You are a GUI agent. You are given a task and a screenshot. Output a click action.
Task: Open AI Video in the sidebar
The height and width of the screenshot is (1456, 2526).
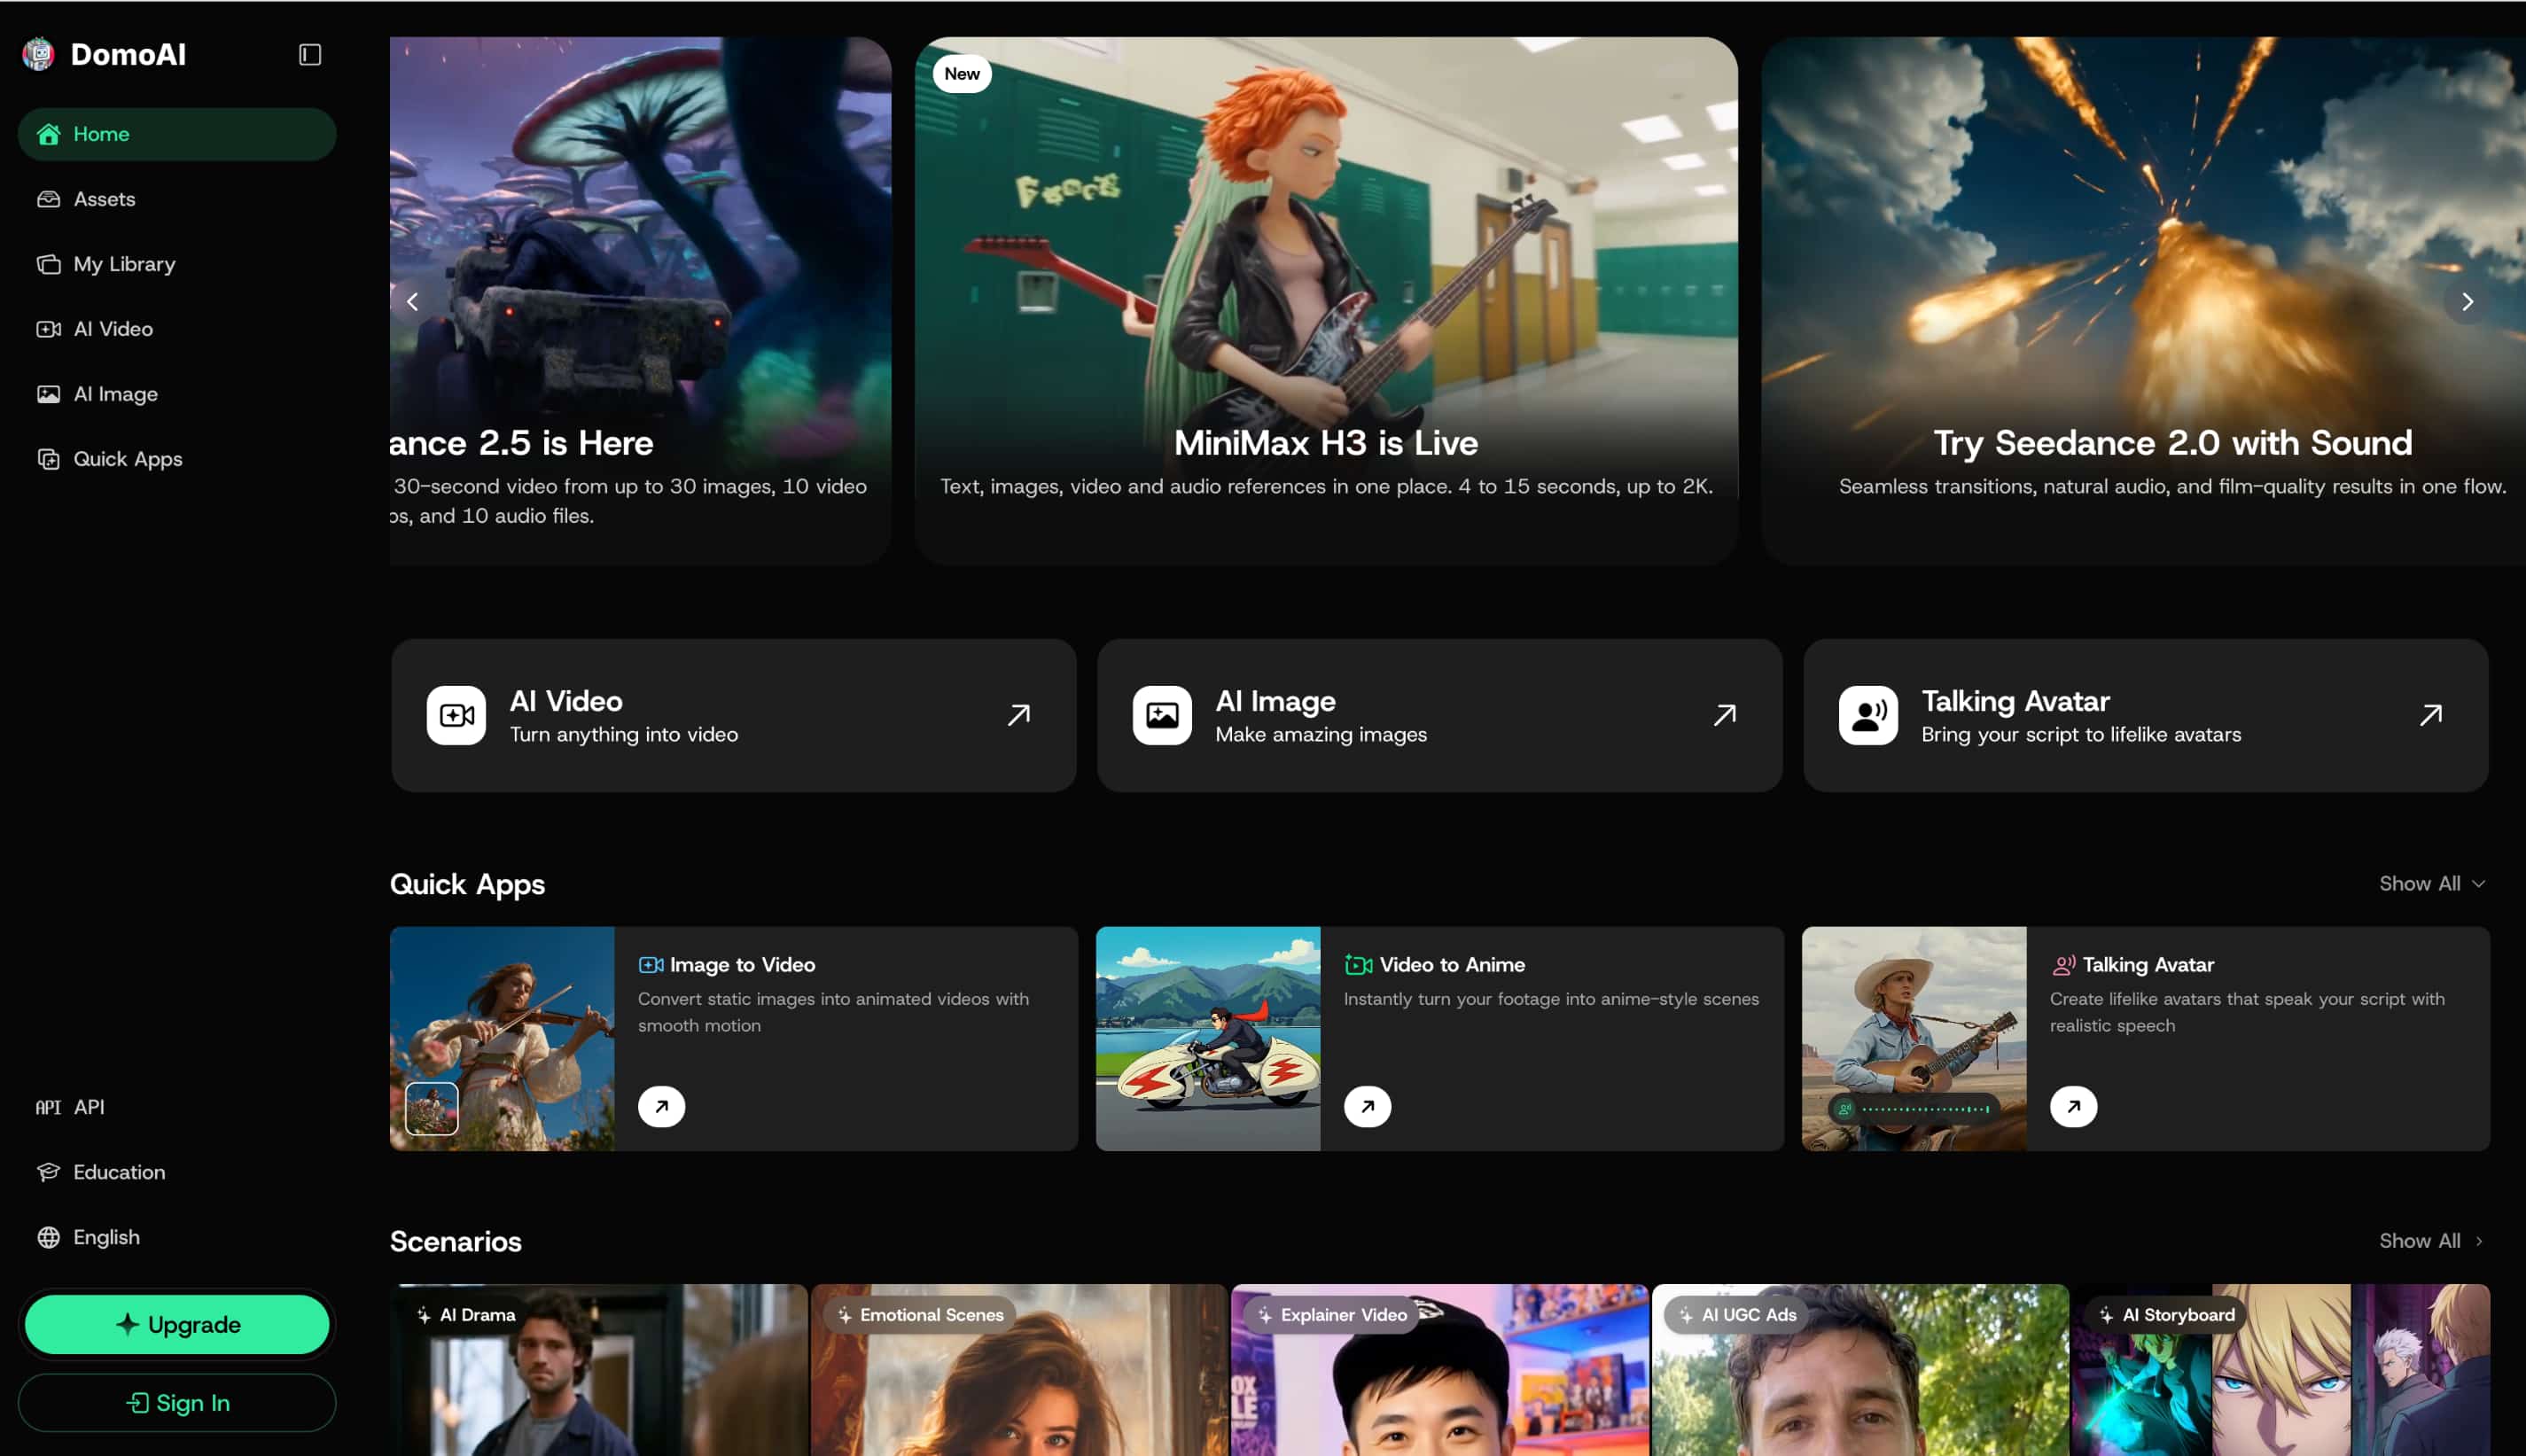click(x=177, y=329)
